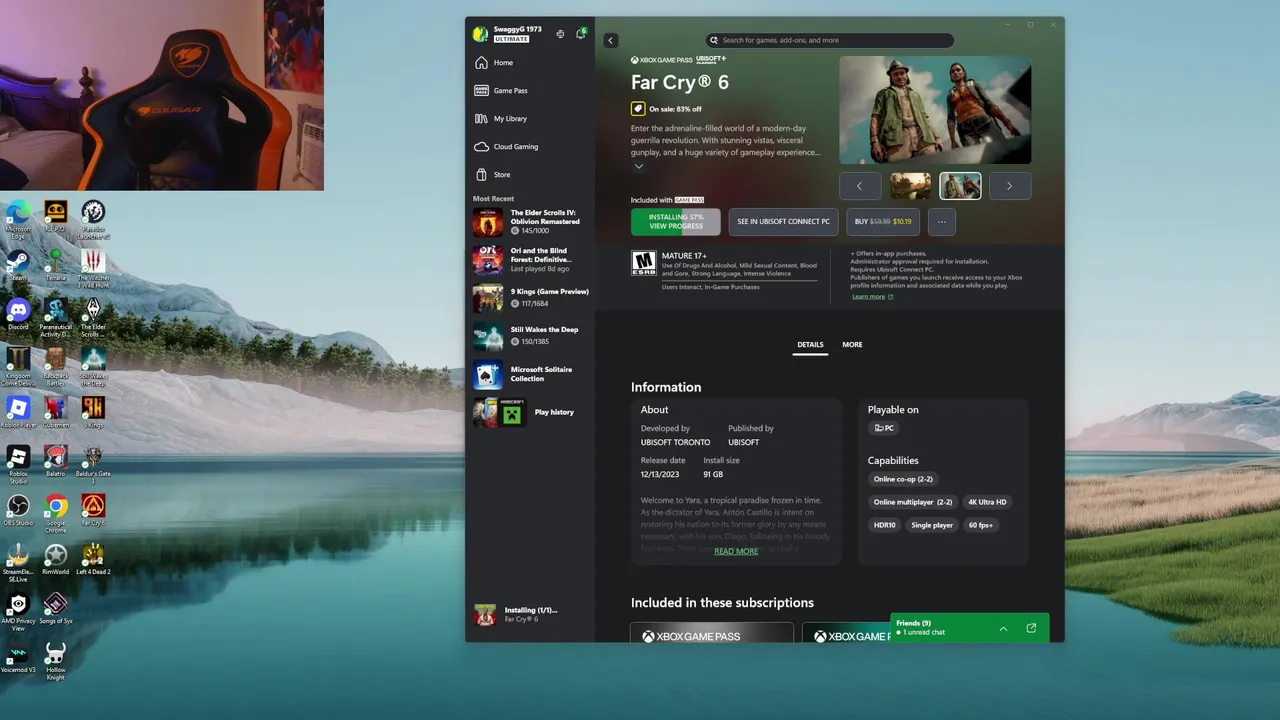Open Hollow Knight desktop shortcut

coord(56,662)
